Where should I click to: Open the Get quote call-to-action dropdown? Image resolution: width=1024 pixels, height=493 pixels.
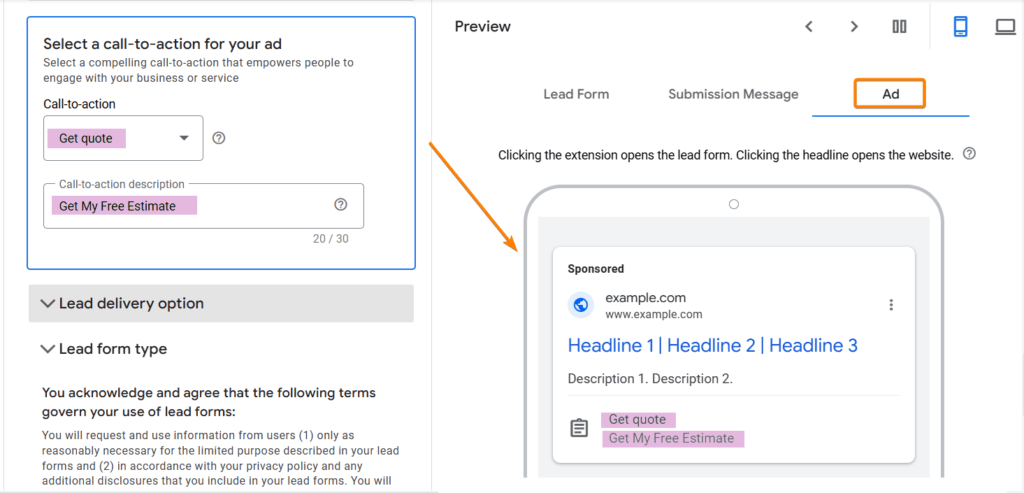pyautogui.click(x=123, y=138)
